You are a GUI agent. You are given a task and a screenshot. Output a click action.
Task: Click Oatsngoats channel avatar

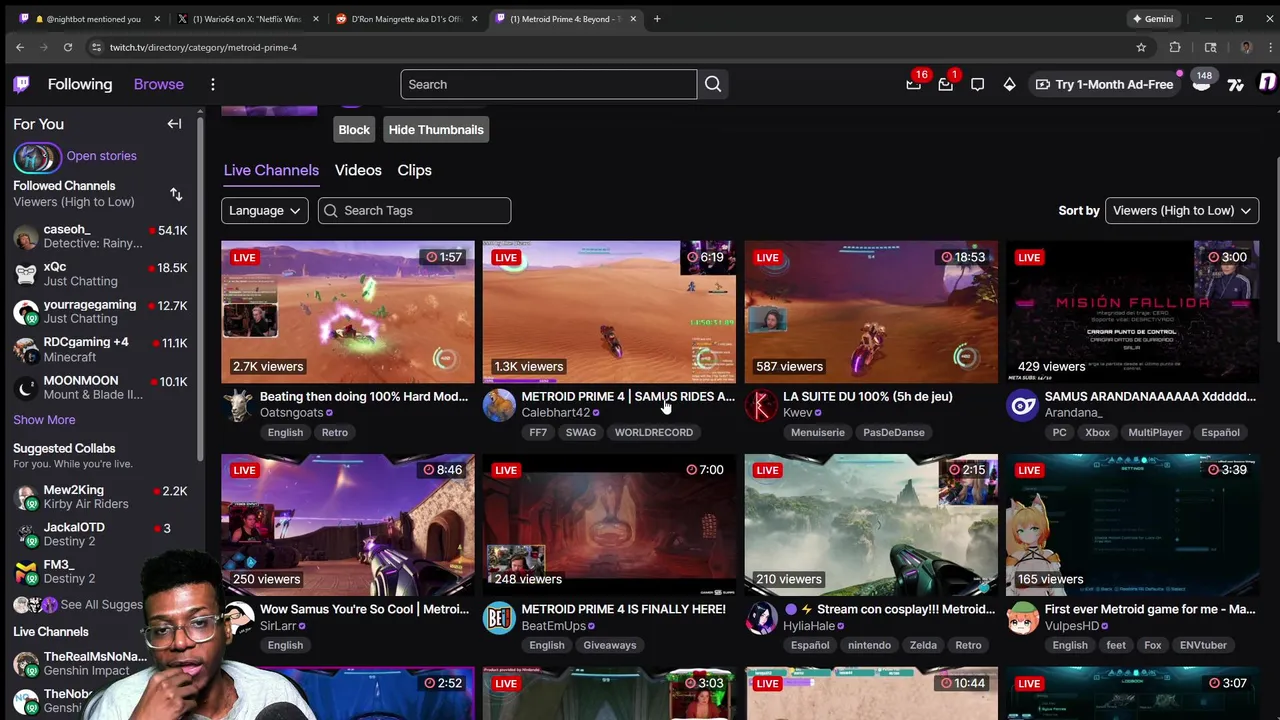[x=237, y=405]
